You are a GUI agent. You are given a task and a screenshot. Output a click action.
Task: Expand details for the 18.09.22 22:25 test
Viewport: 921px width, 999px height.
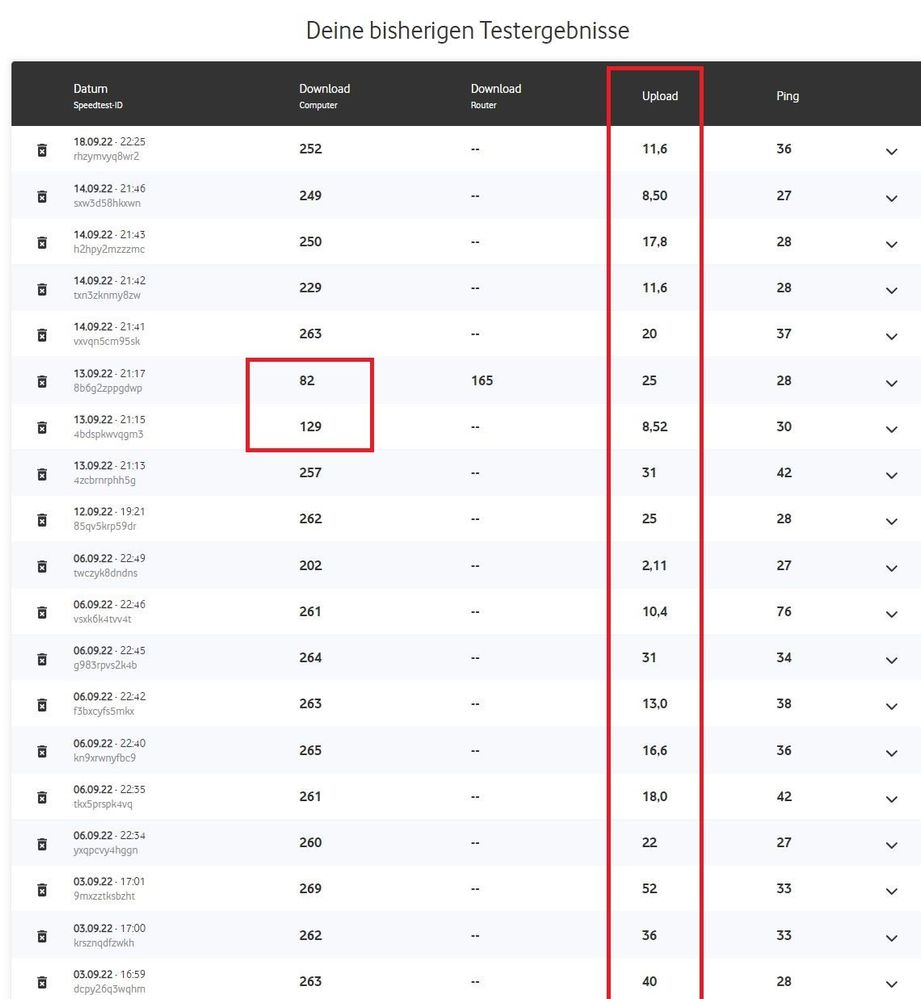(x=891, y=152)
